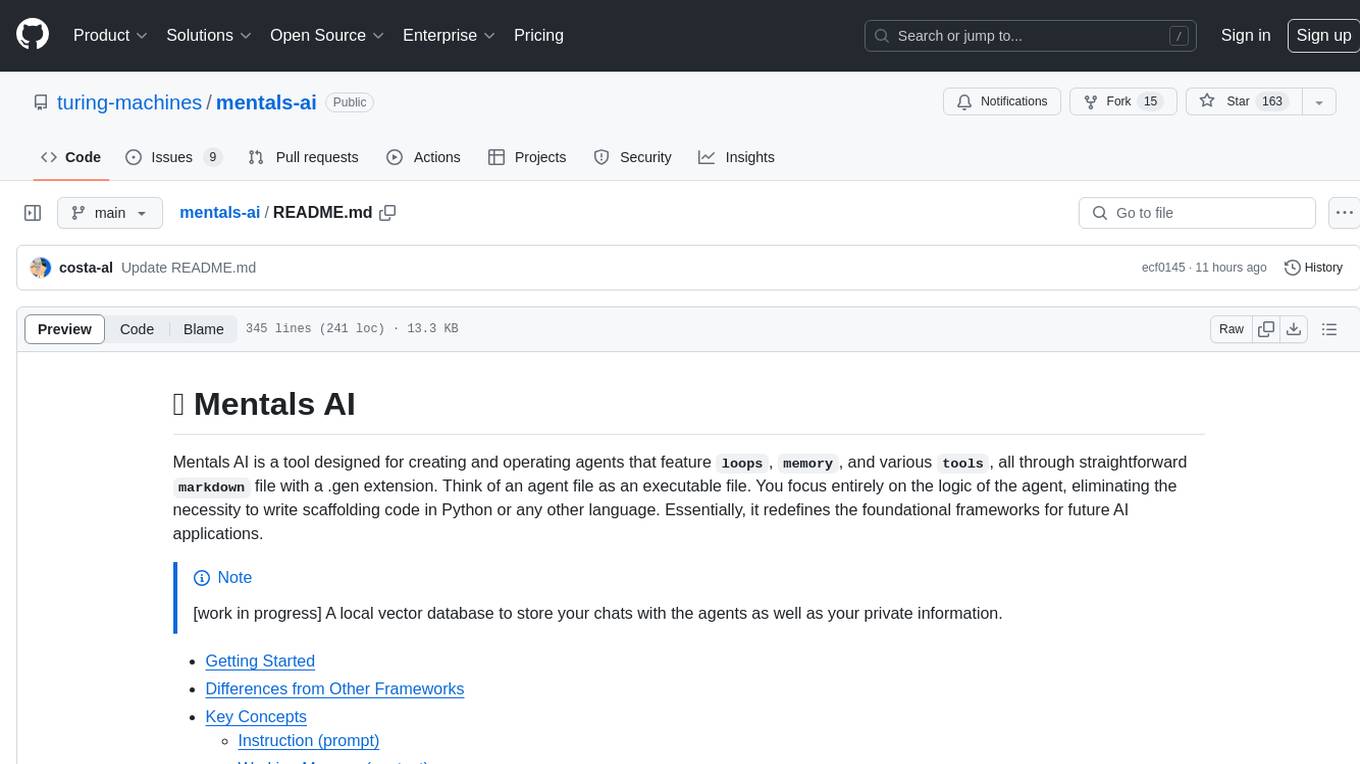Focus the Go to file field
Viewport: 1360px width, 764px height.
point(1197,213)
